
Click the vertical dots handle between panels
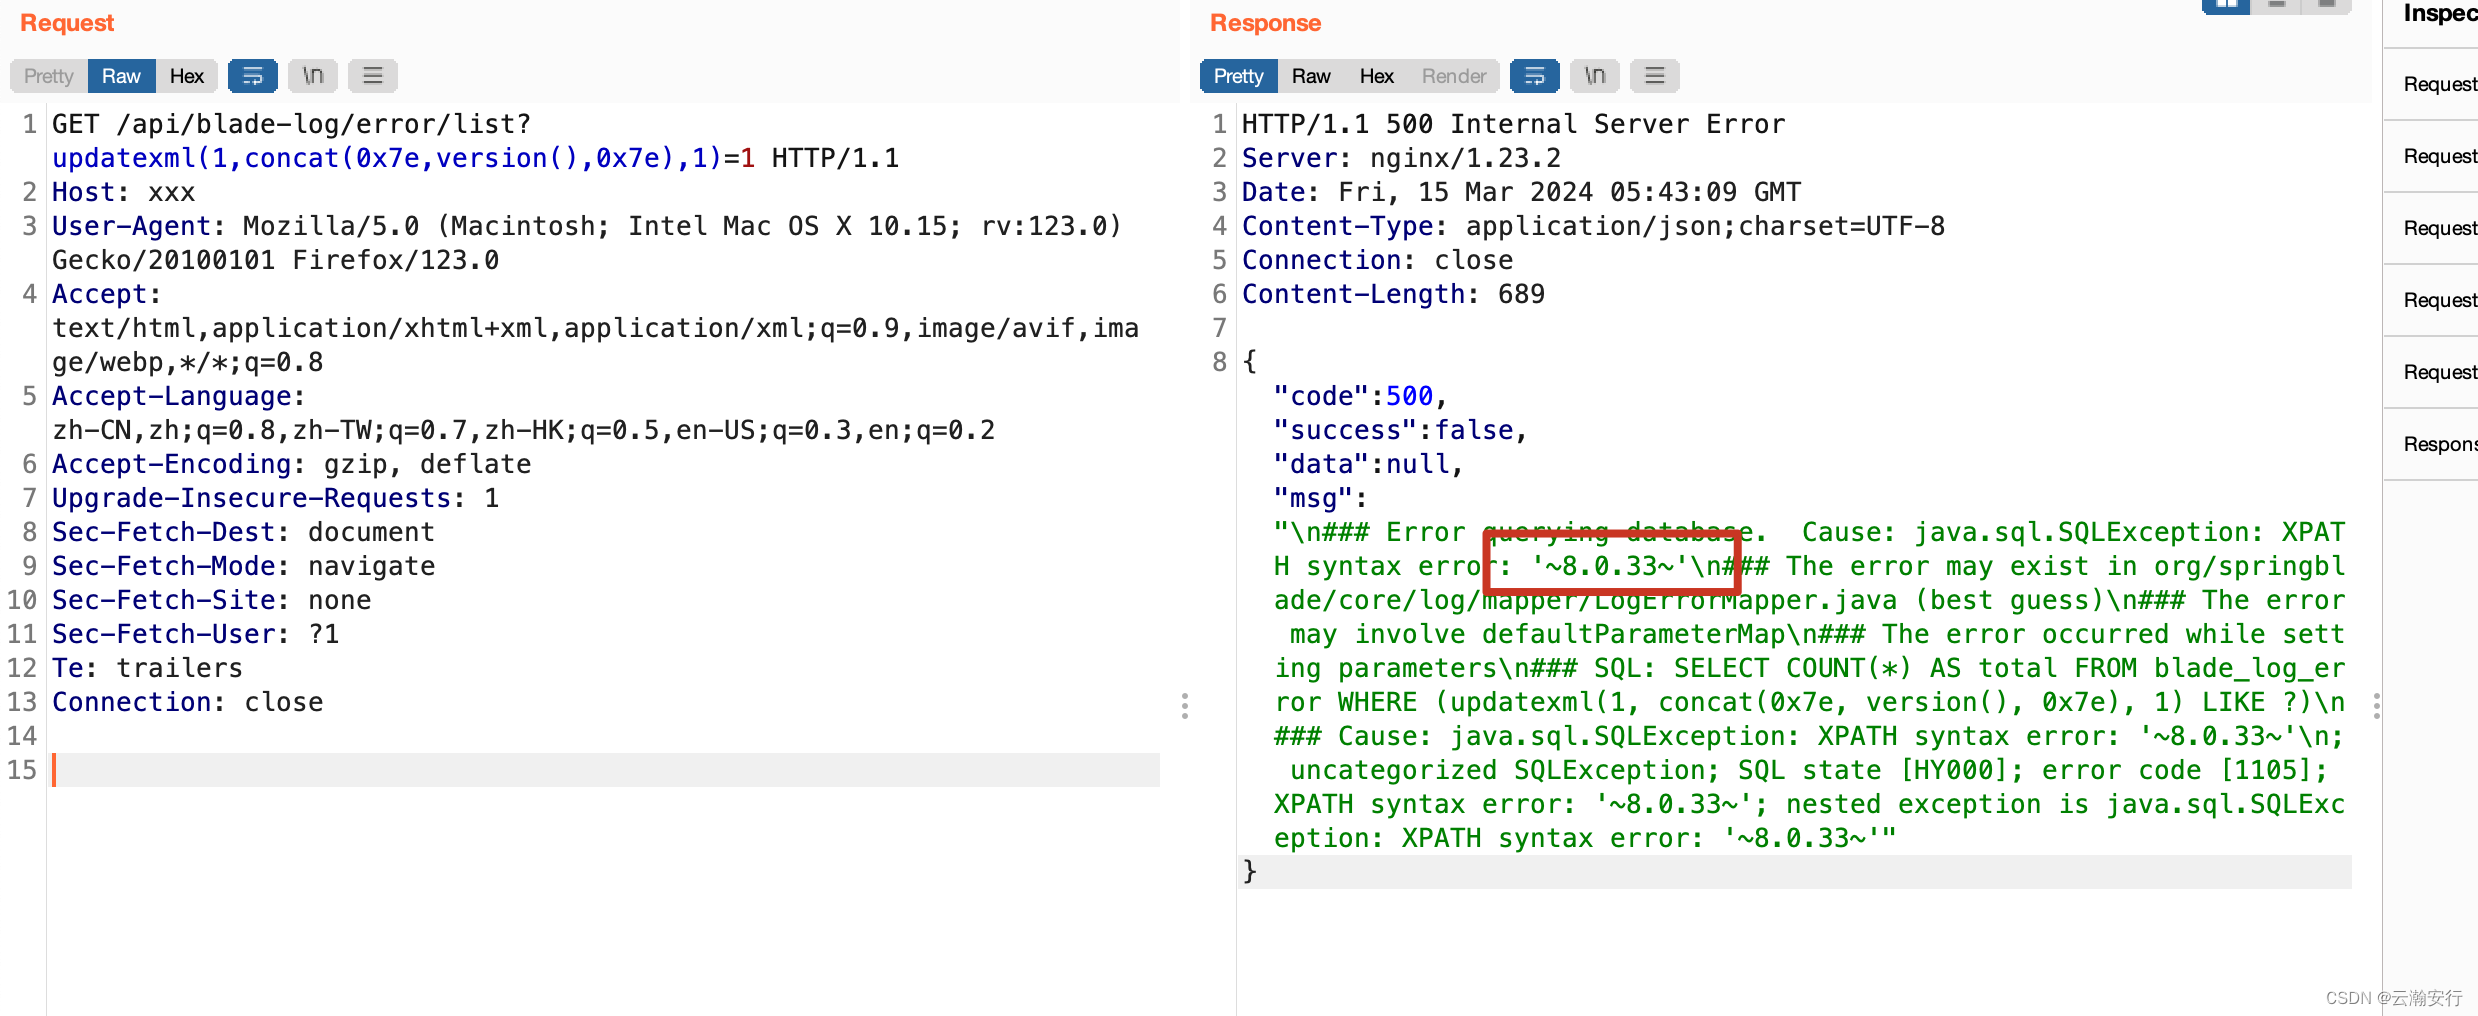tap(1186, 707)
